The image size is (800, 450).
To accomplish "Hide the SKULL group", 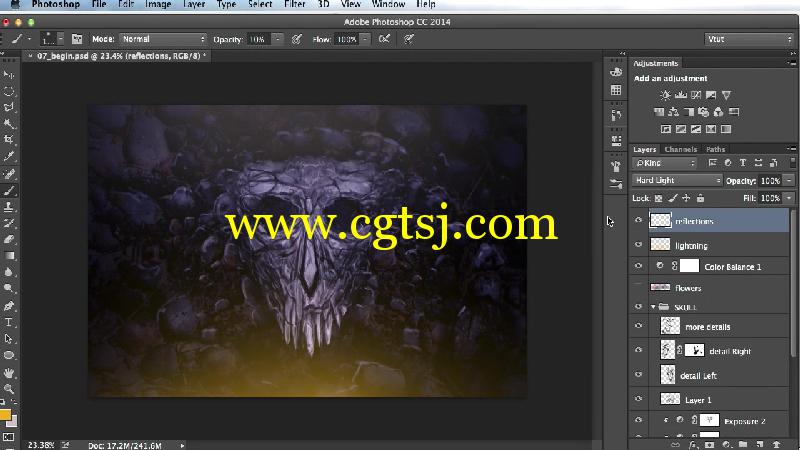I will tap(638, 307).
